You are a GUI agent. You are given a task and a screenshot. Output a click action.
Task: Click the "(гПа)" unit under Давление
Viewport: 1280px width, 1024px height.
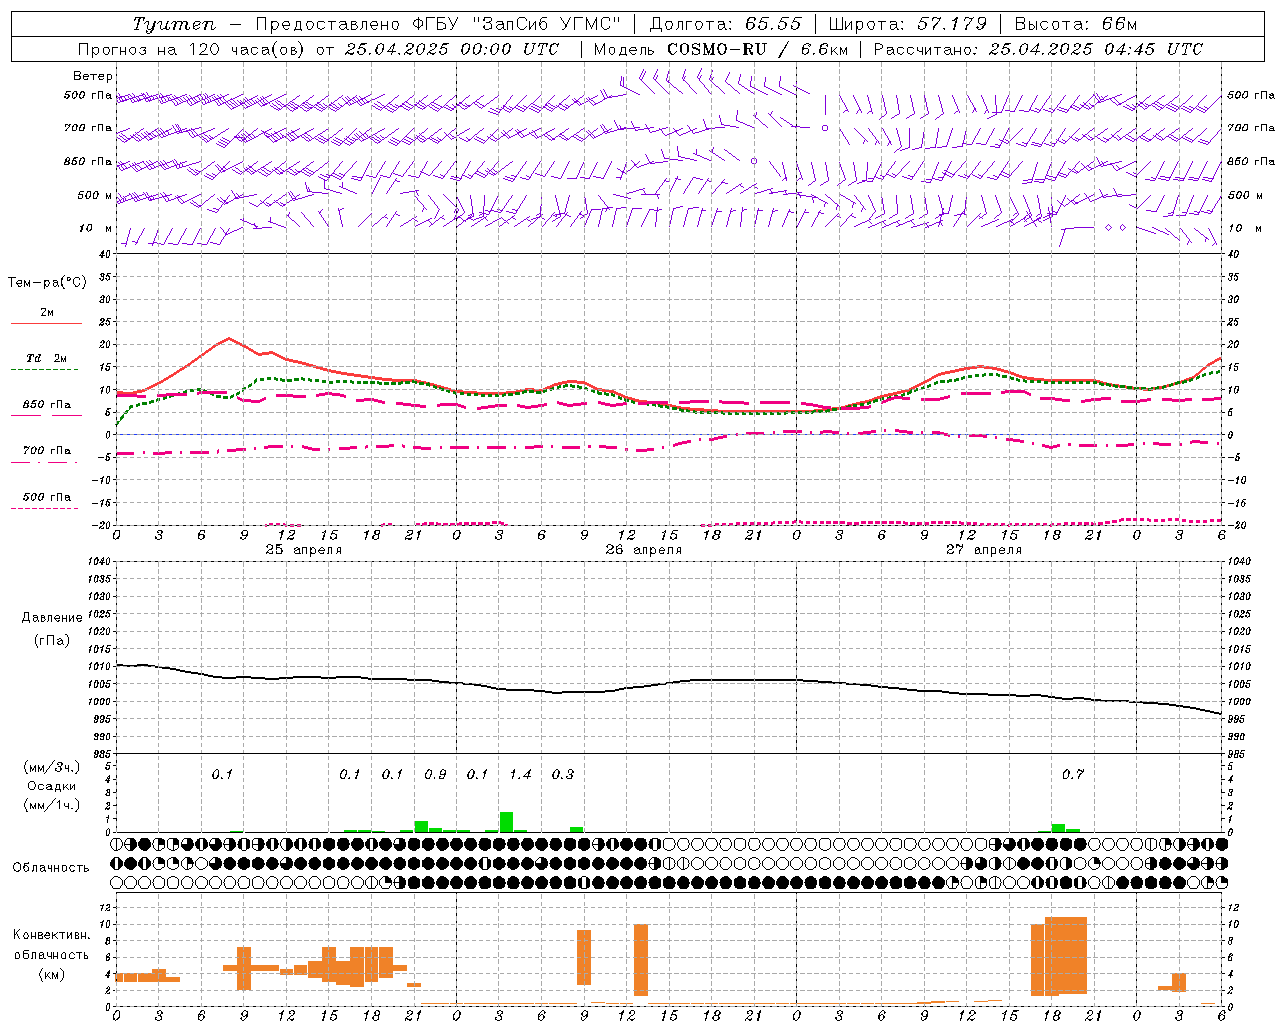pos(52,641)
